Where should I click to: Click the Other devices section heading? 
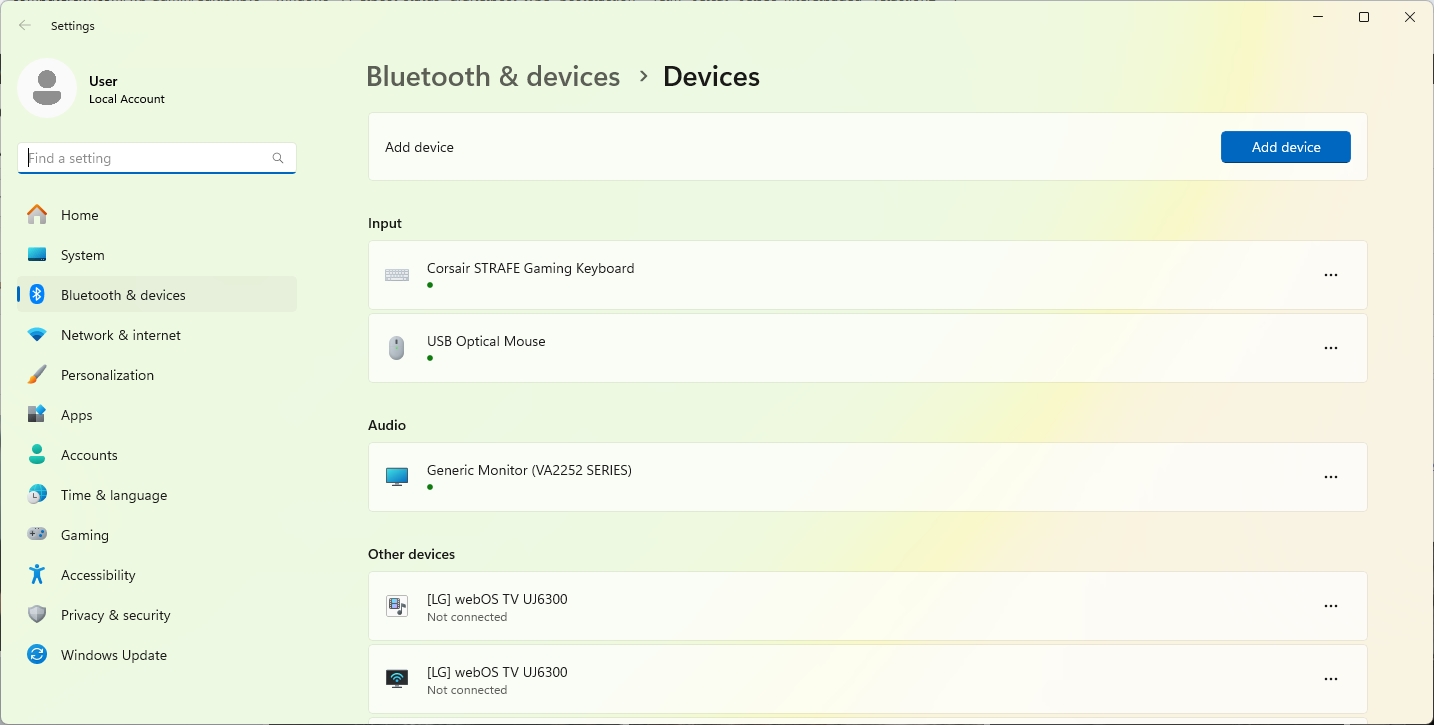pos(411,554)
